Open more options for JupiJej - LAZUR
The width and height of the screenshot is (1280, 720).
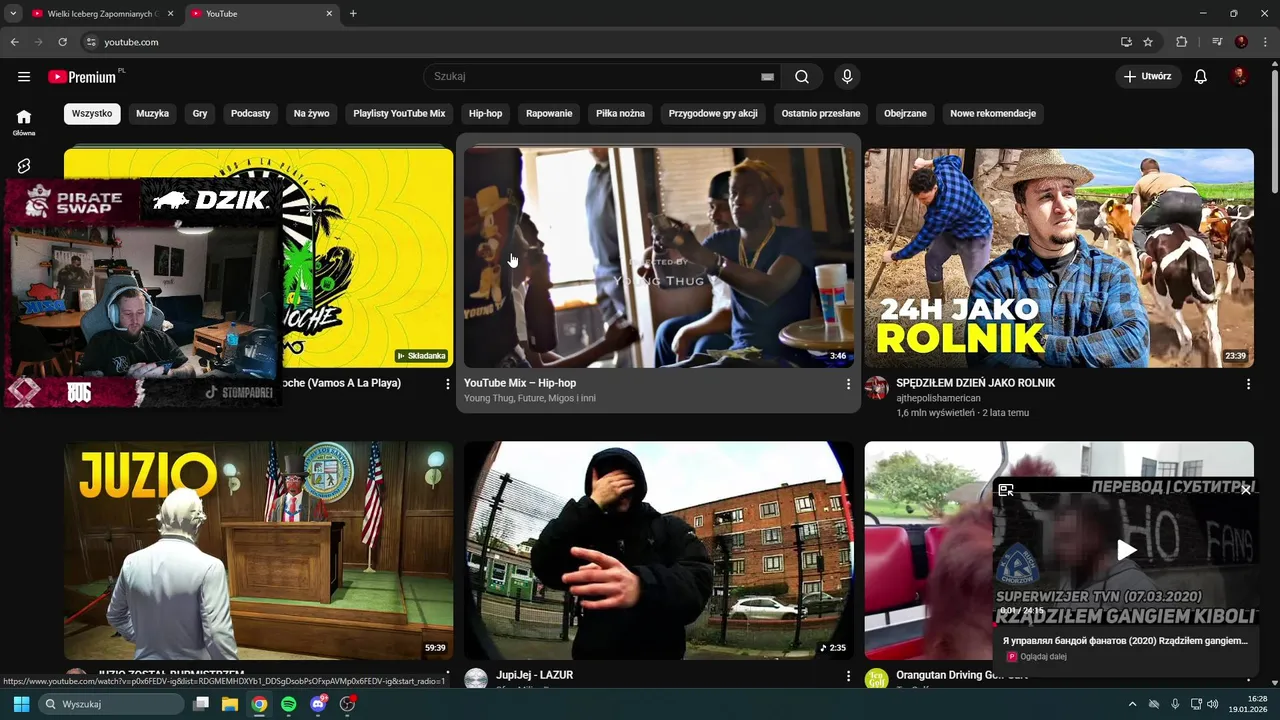pyautogui.click(x=848, y=676)
